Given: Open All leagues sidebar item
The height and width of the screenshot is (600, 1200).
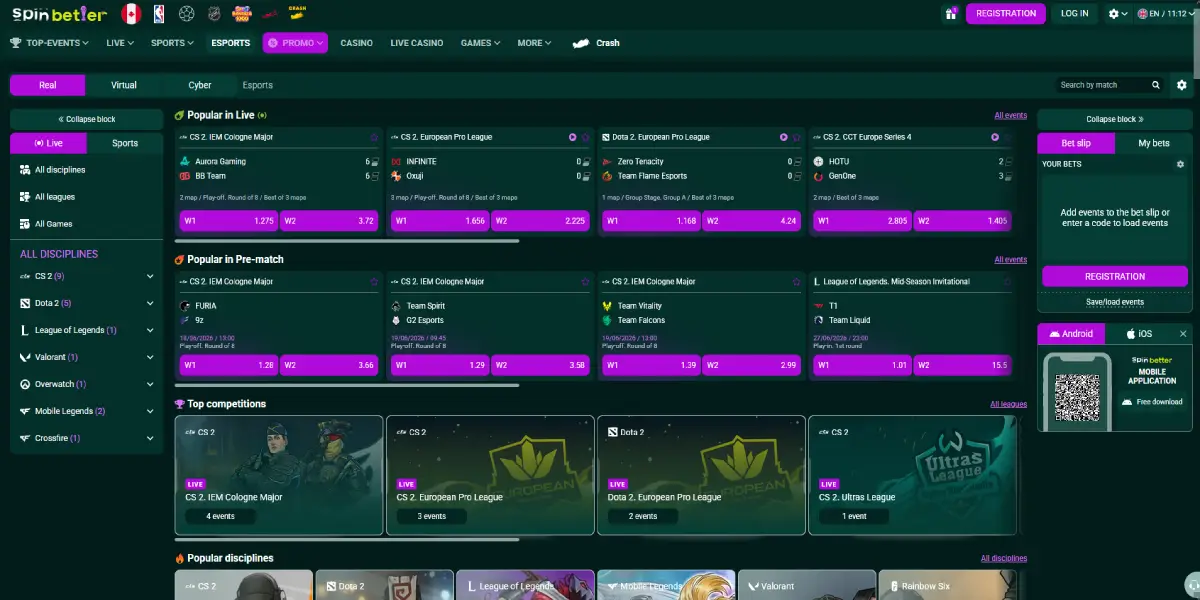Looking at the screenshot, I should coord(86,197).
